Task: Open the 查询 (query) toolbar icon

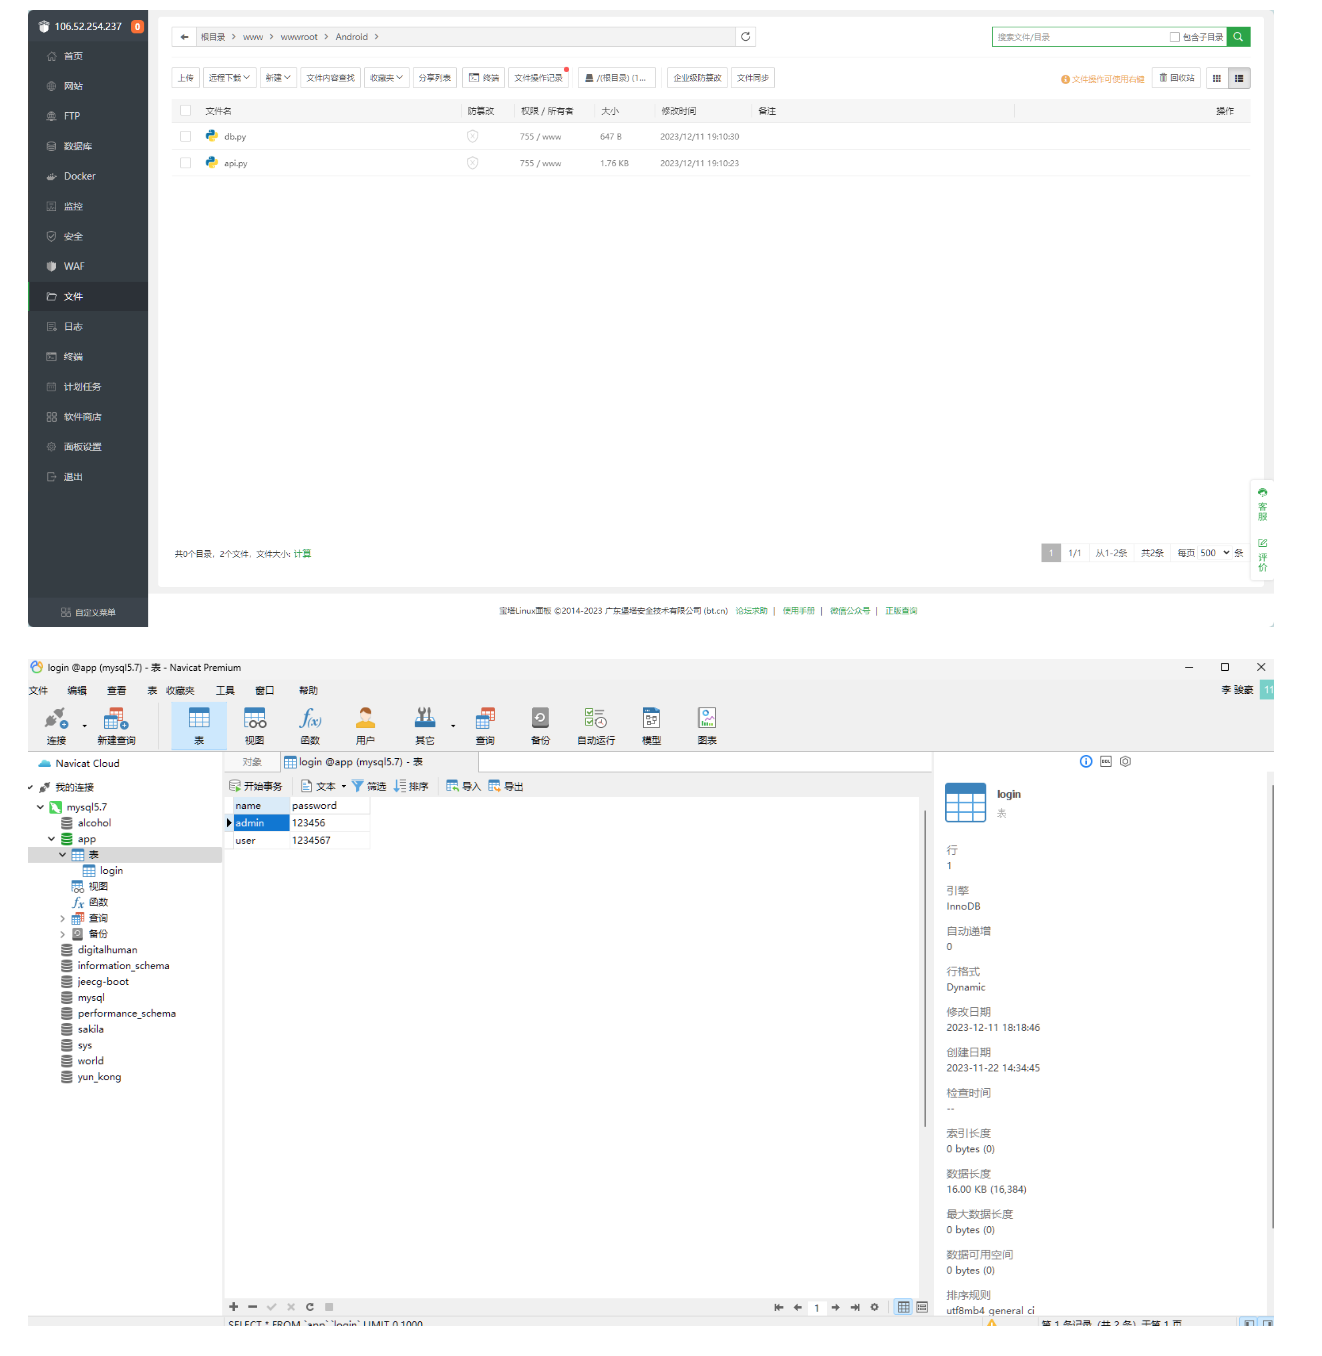Action: [485, 725]
